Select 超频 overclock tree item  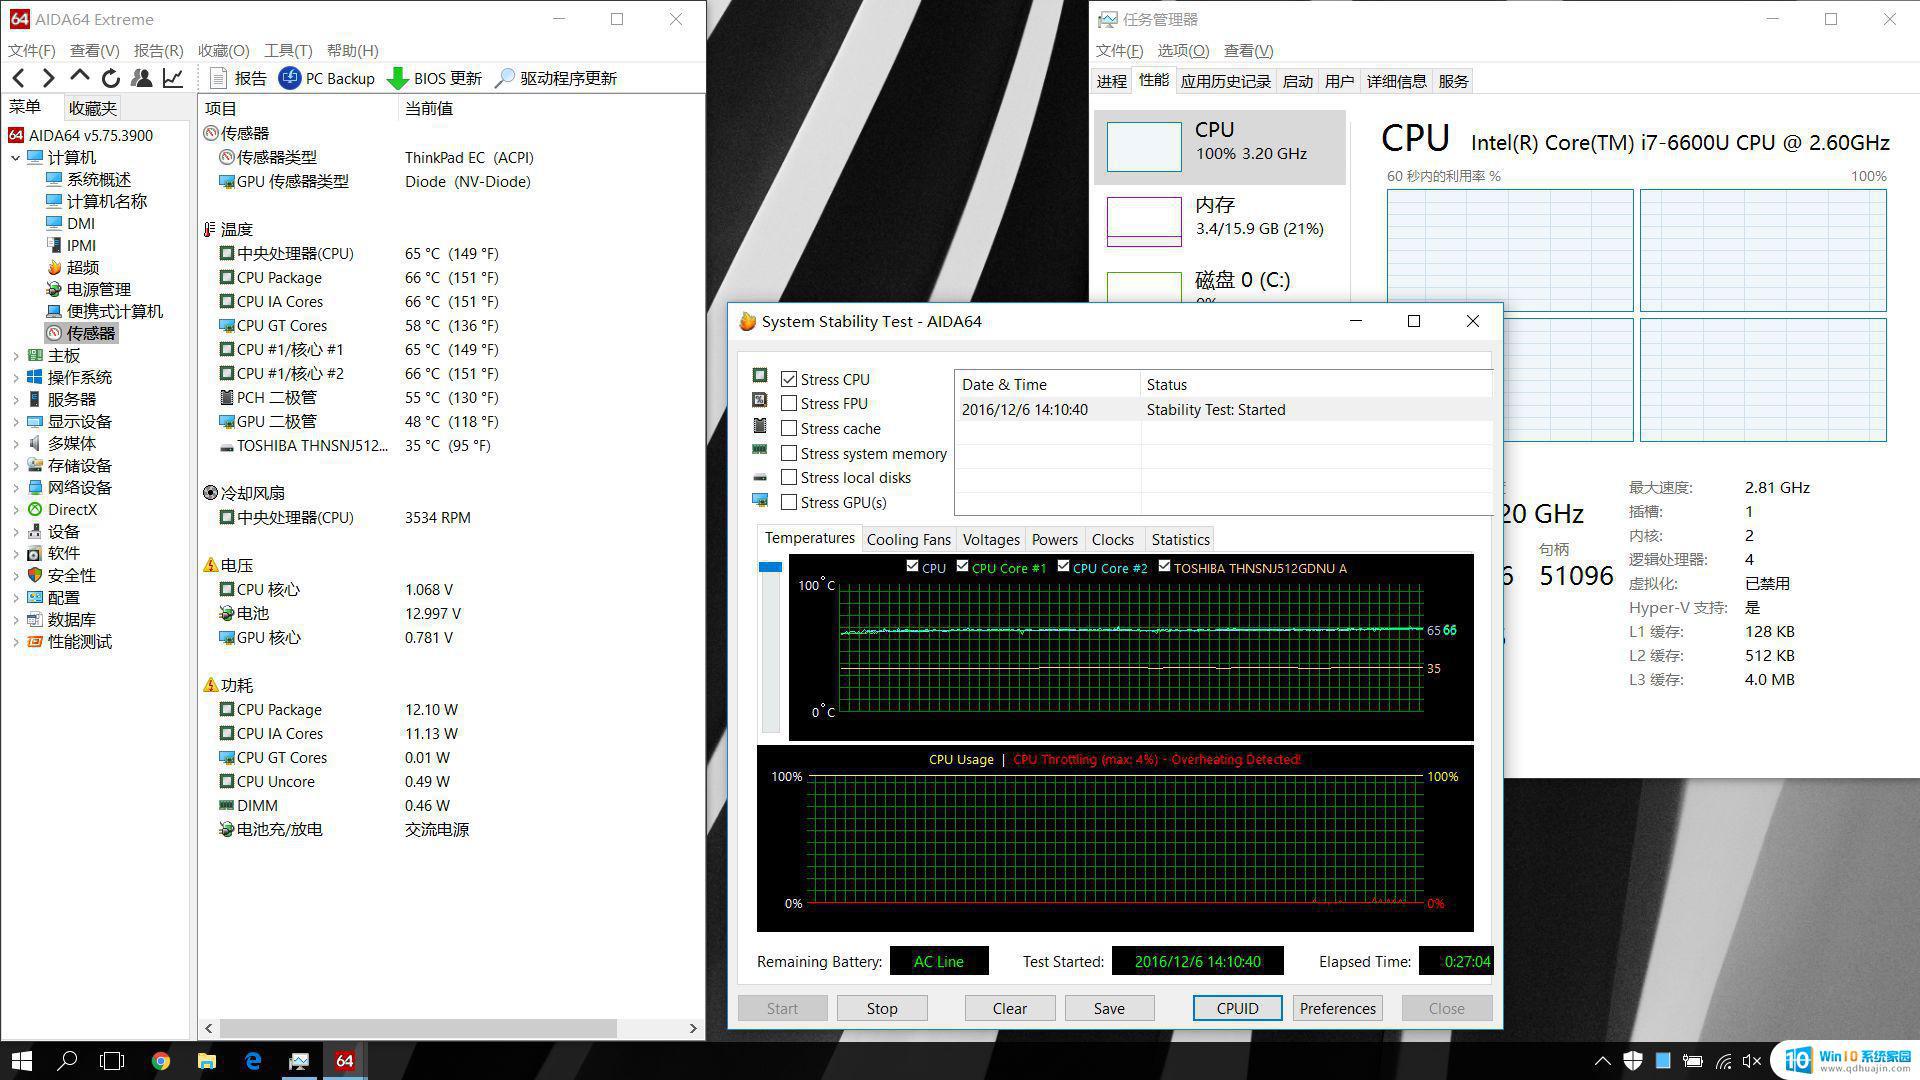coord(72,267)
